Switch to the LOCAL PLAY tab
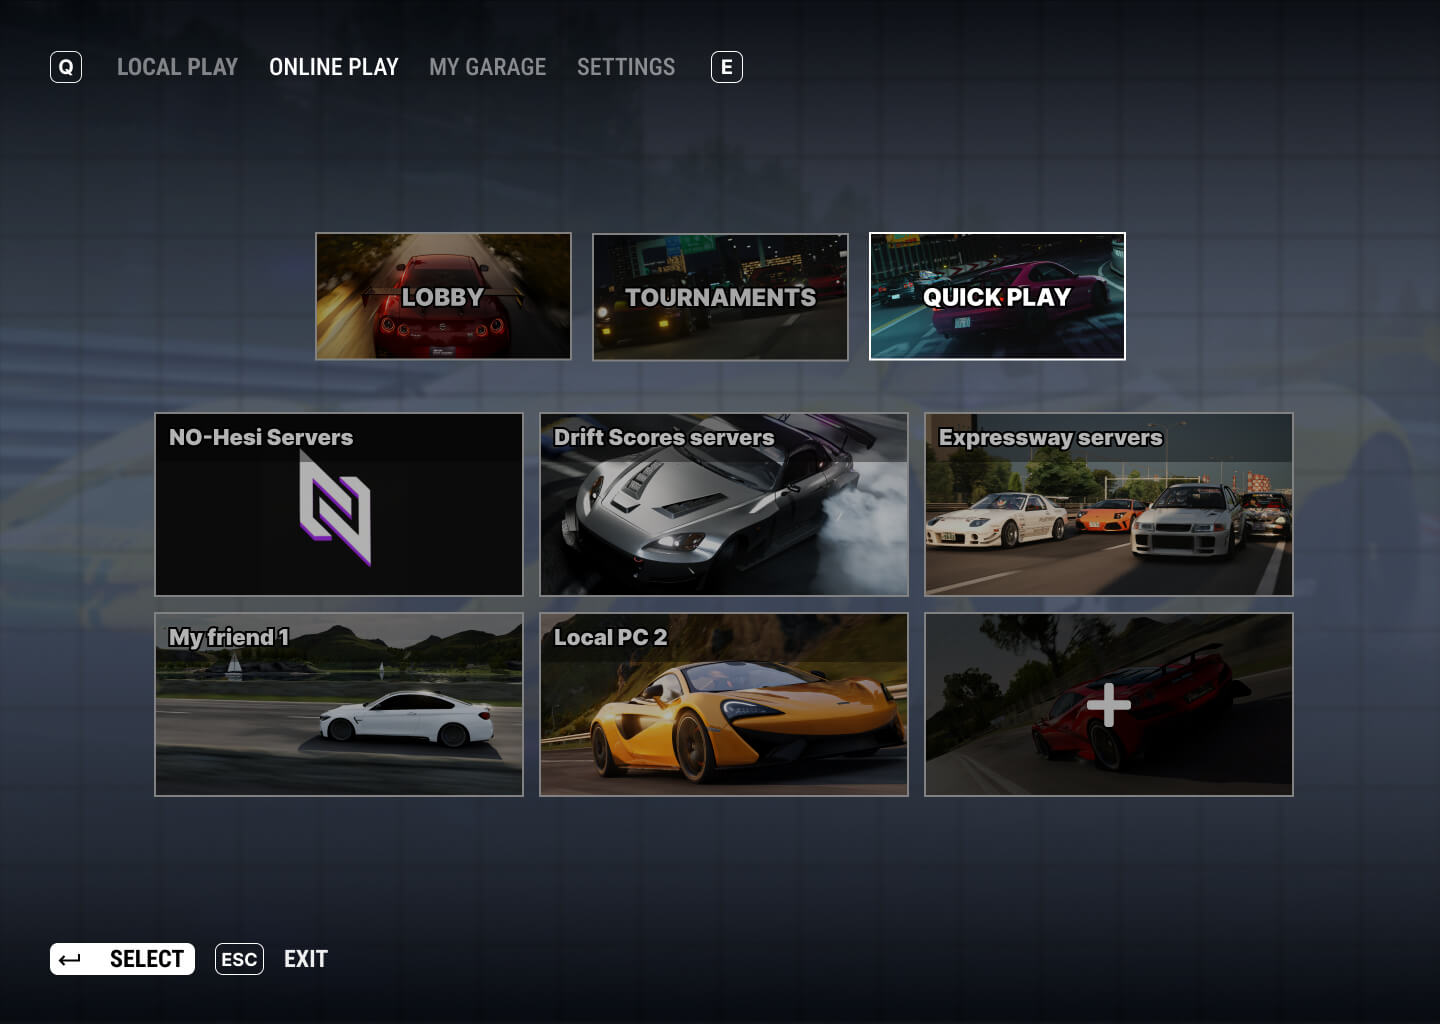This screenshot has width=1440, height=1024. pyautogui.click(x=177, y=67)
